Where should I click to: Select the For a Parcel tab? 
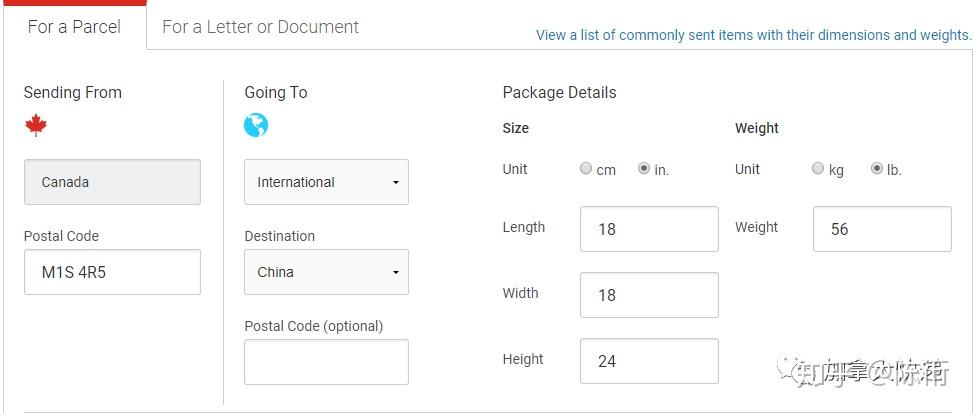74,27
